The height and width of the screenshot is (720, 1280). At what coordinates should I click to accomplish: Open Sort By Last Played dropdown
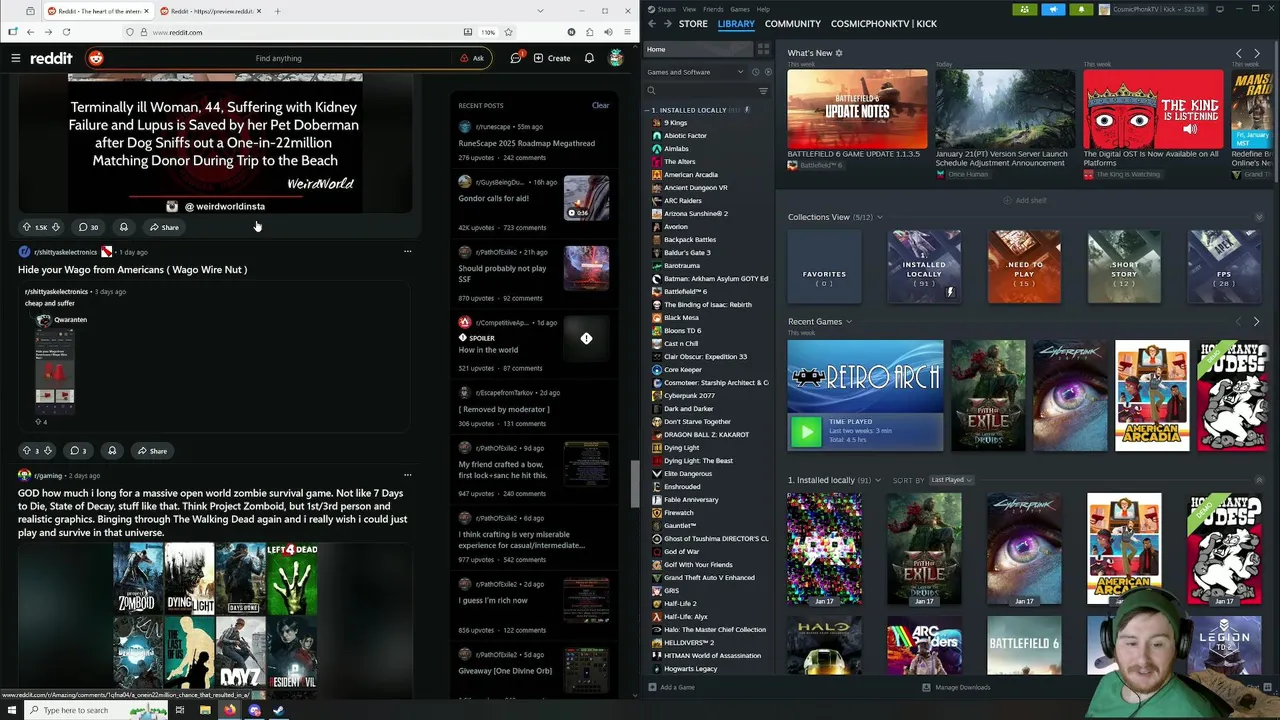click(950, 480)
